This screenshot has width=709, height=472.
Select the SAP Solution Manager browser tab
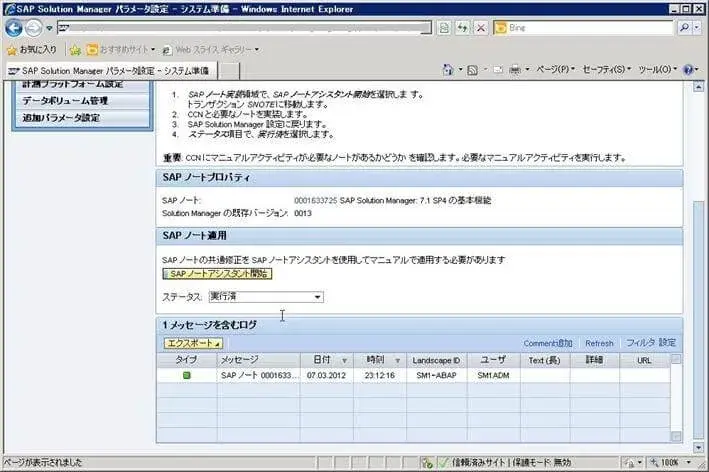click(111, 71)
